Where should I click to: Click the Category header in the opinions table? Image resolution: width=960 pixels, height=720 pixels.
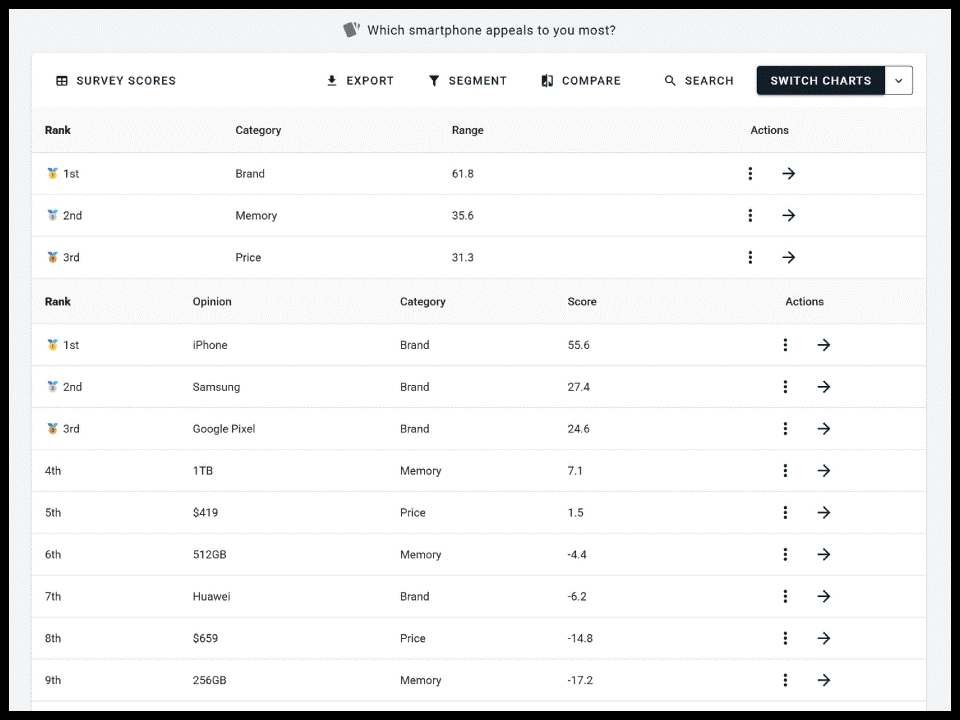tap(422, 301)
